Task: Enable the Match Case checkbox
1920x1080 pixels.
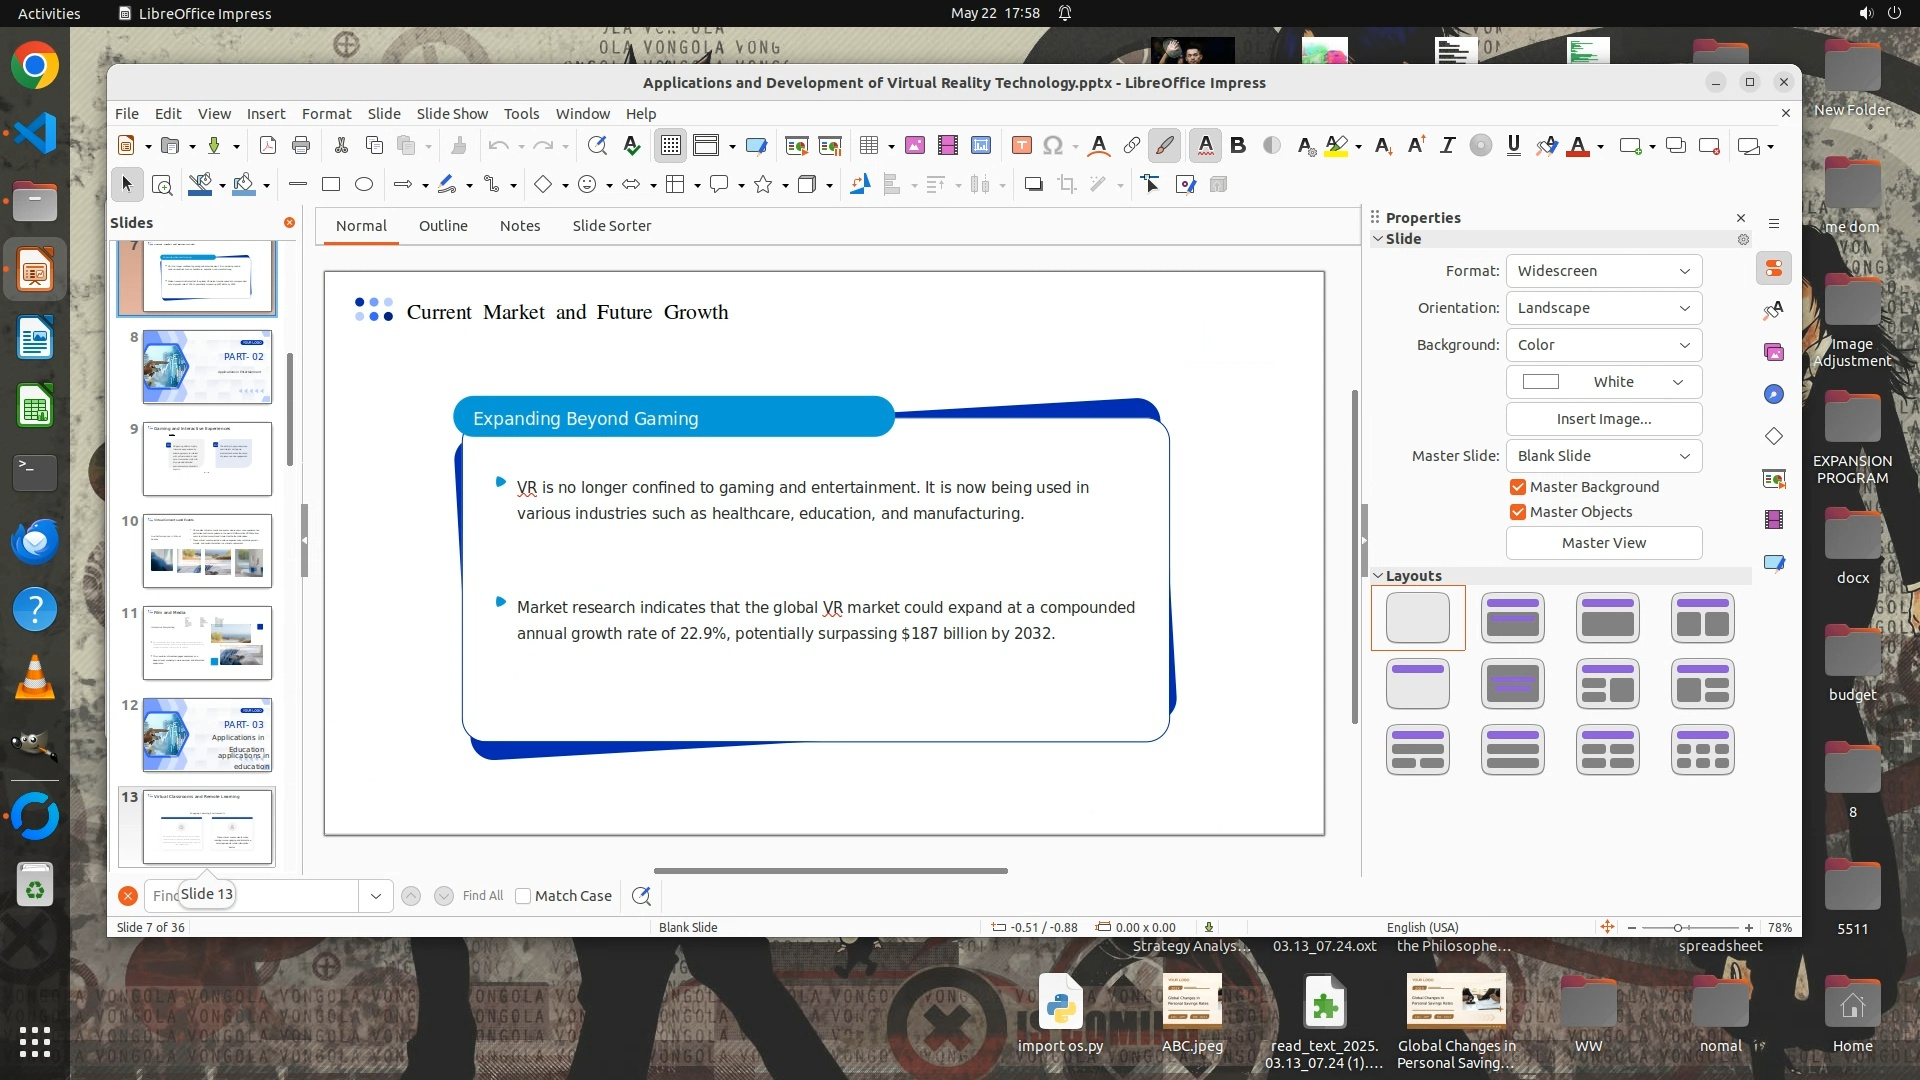Action: pos(523,896)
